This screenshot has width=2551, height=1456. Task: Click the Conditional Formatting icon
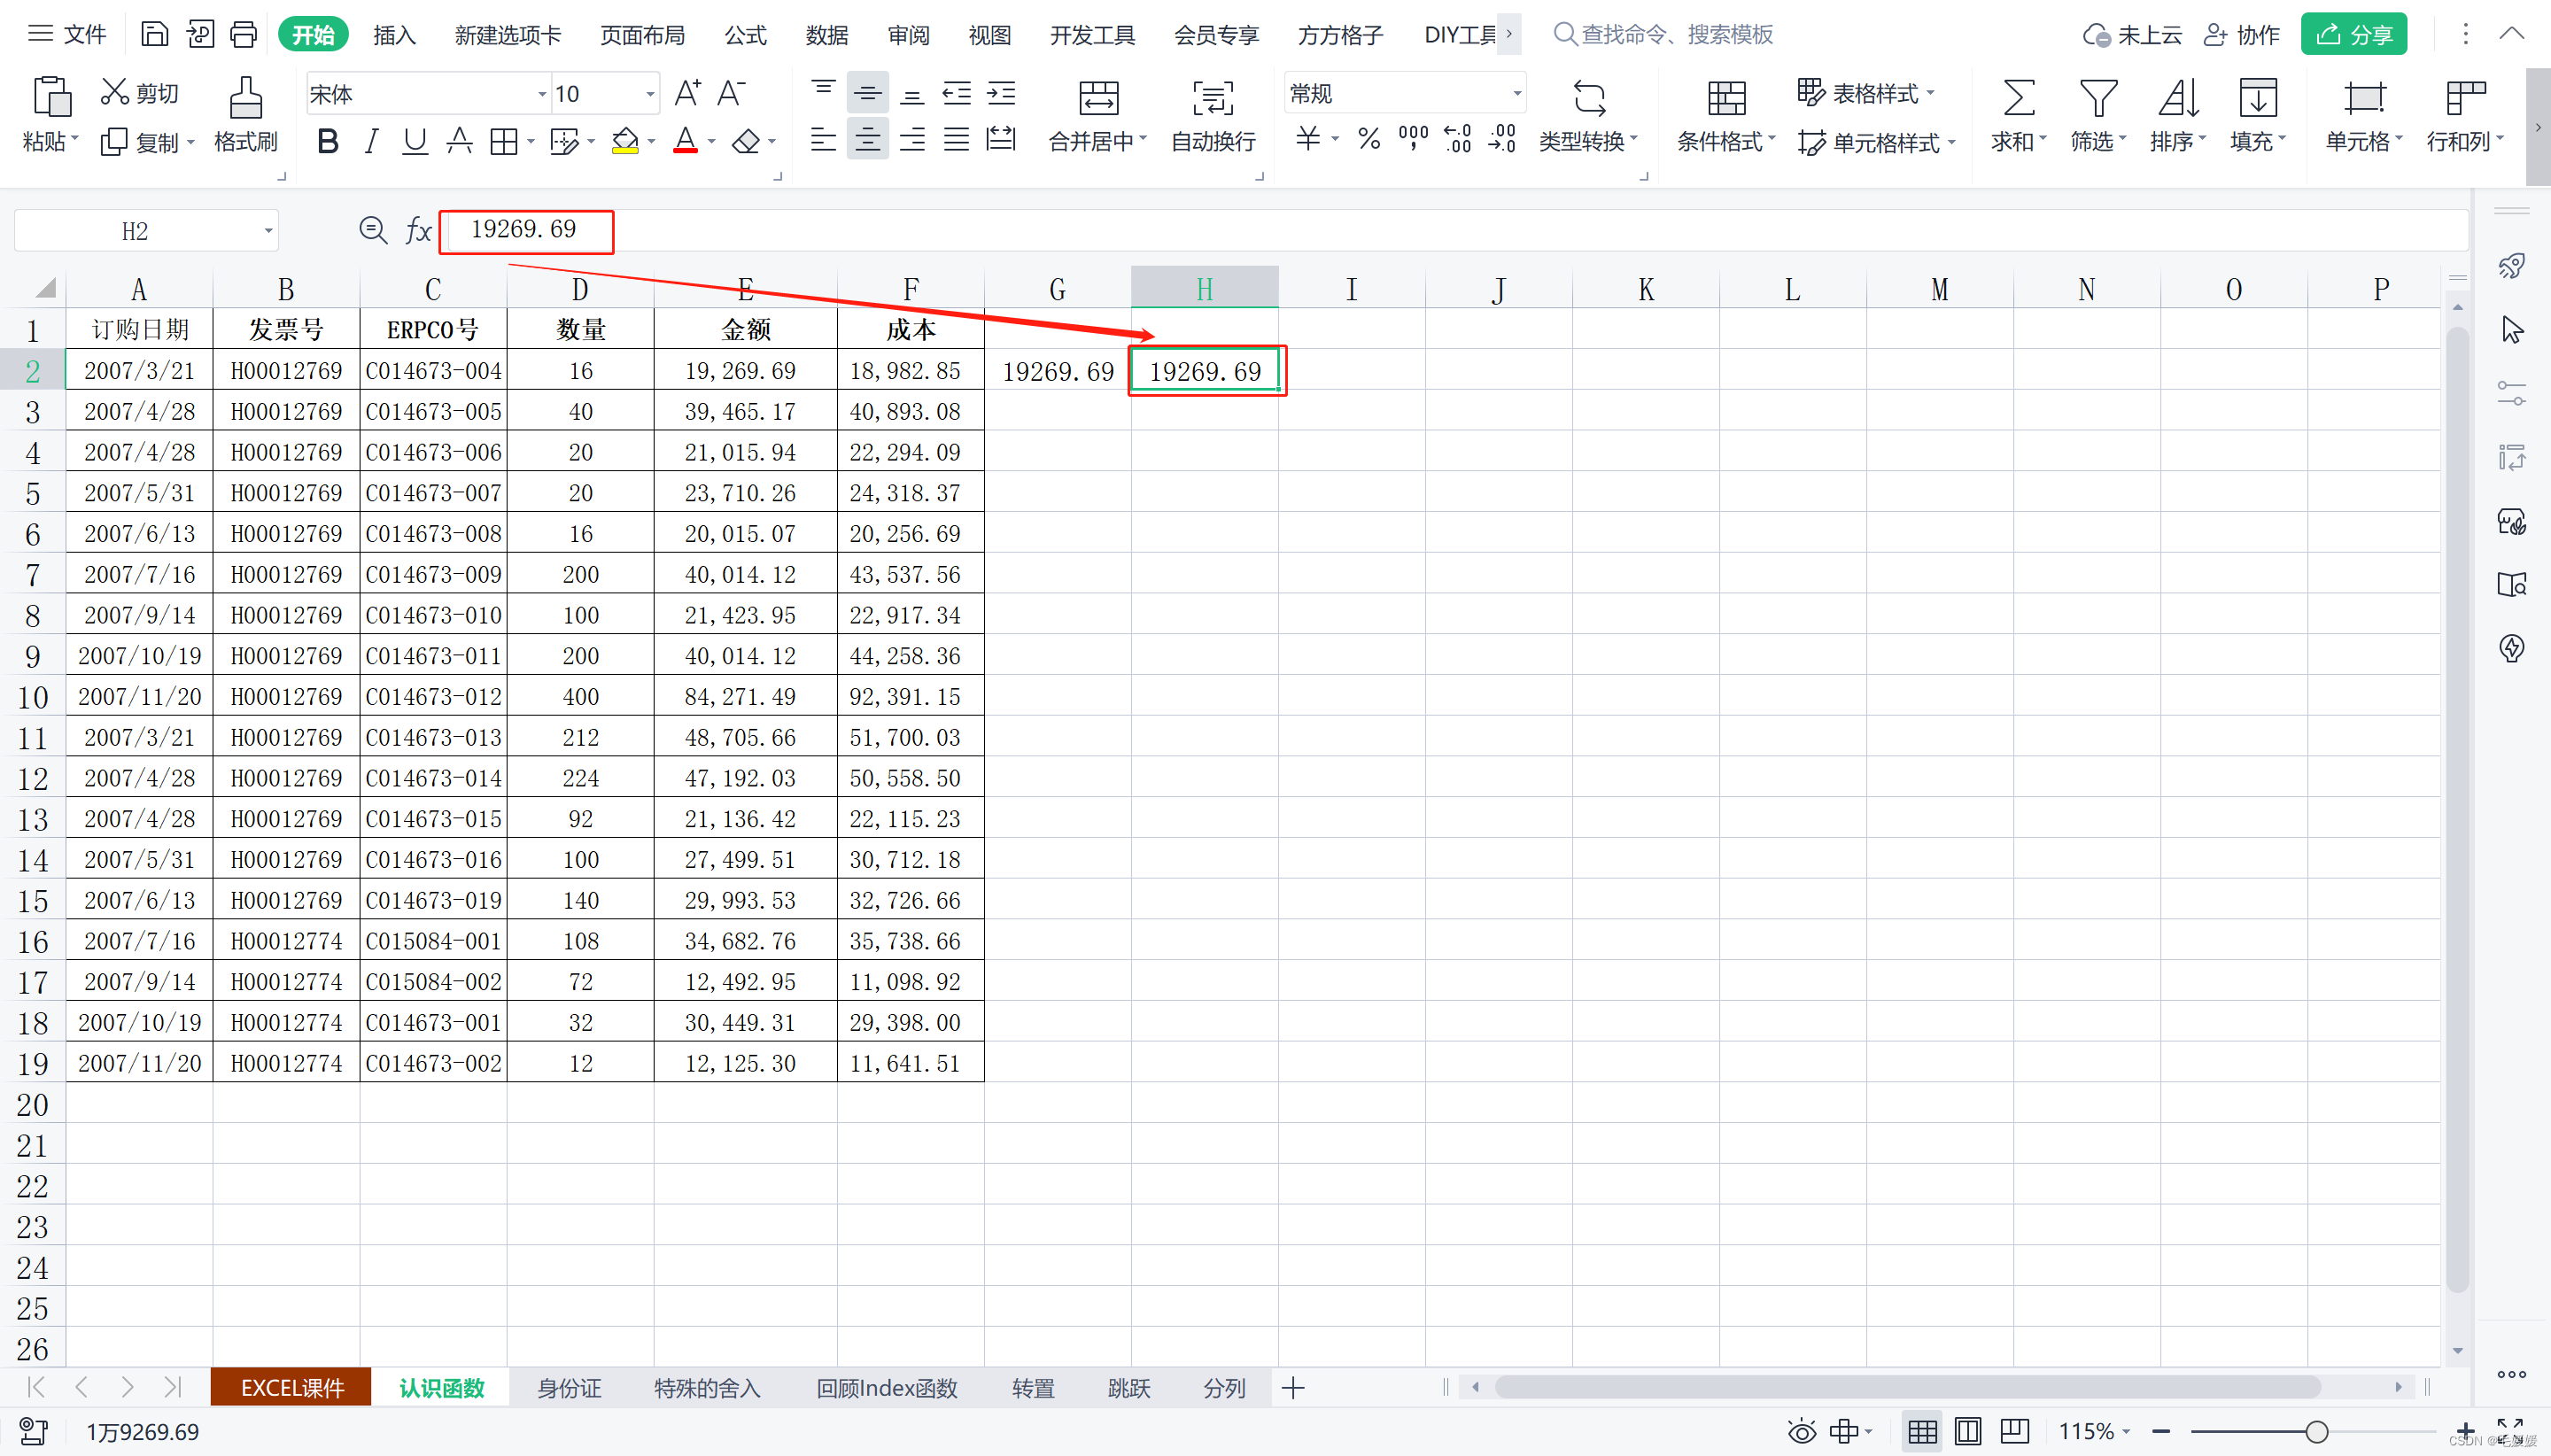point(1726,98)
